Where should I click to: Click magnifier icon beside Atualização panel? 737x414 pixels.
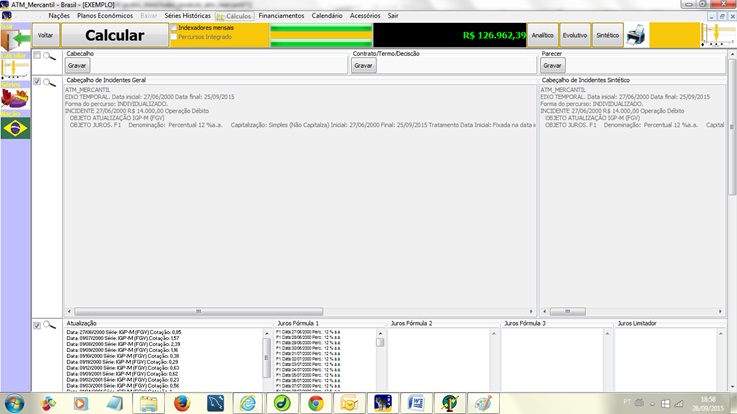[x=49, y=325]
